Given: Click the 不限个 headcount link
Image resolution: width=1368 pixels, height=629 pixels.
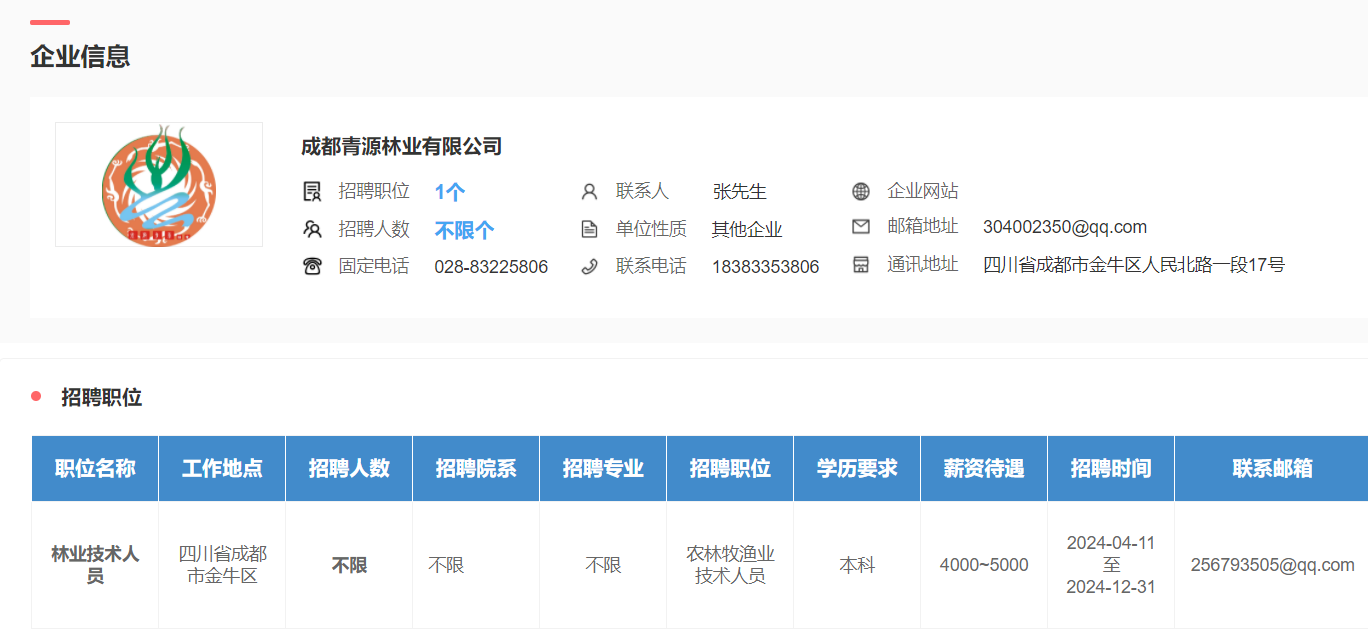Looking at the screenshot, I should [464, 230].
